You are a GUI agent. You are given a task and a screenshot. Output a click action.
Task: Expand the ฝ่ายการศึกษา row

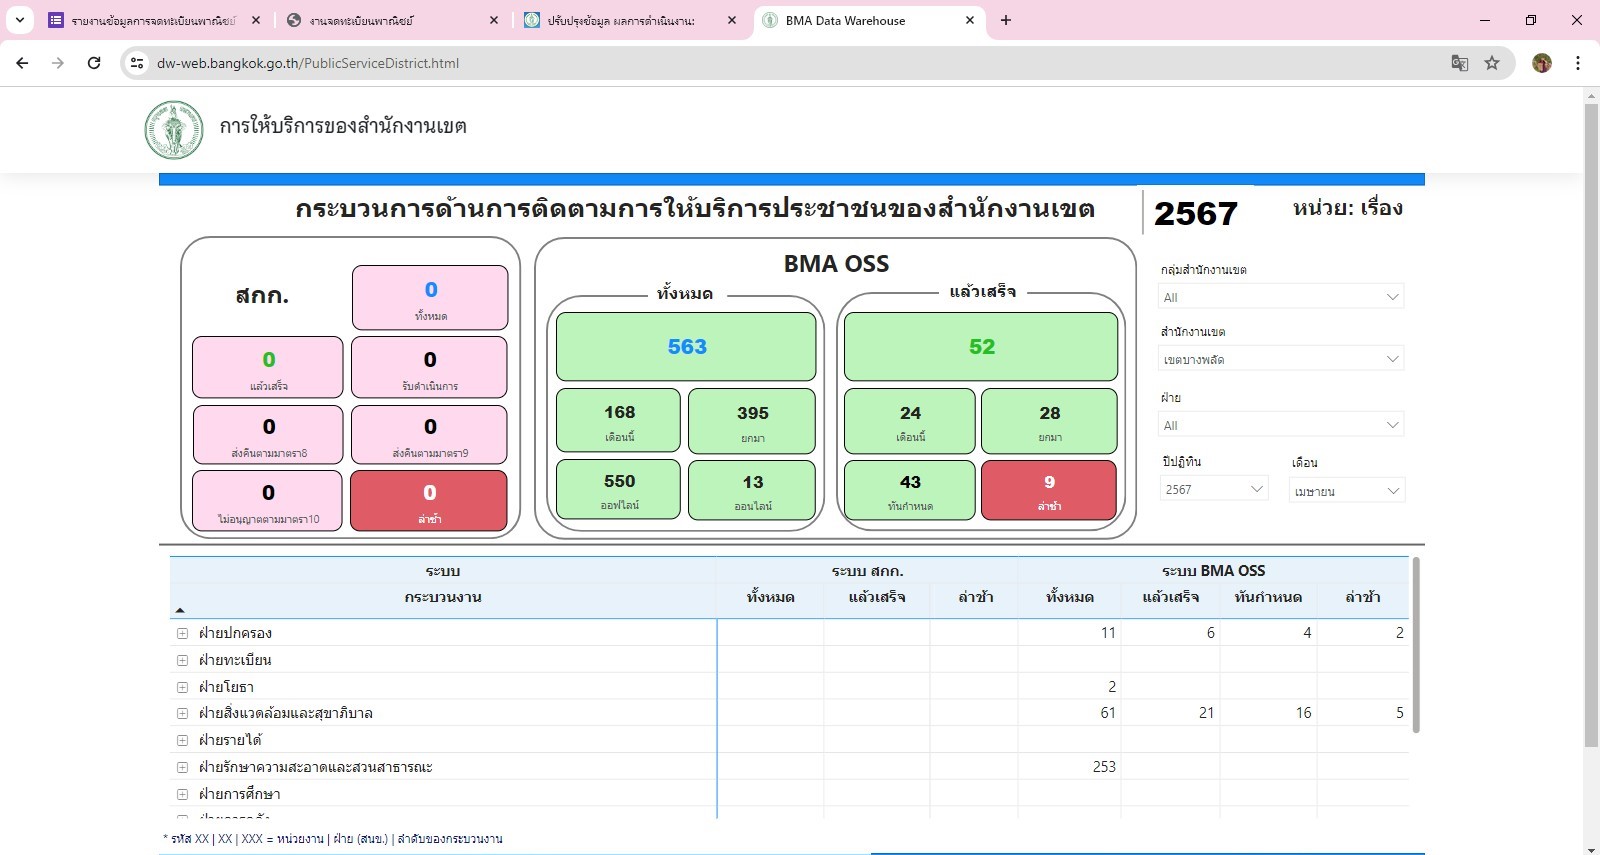point(182,794)
